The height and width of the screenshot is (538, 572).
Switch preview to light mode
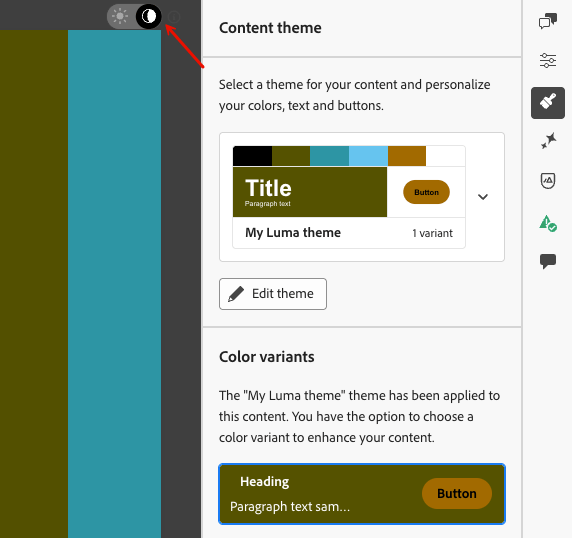[x=120, y=16]
